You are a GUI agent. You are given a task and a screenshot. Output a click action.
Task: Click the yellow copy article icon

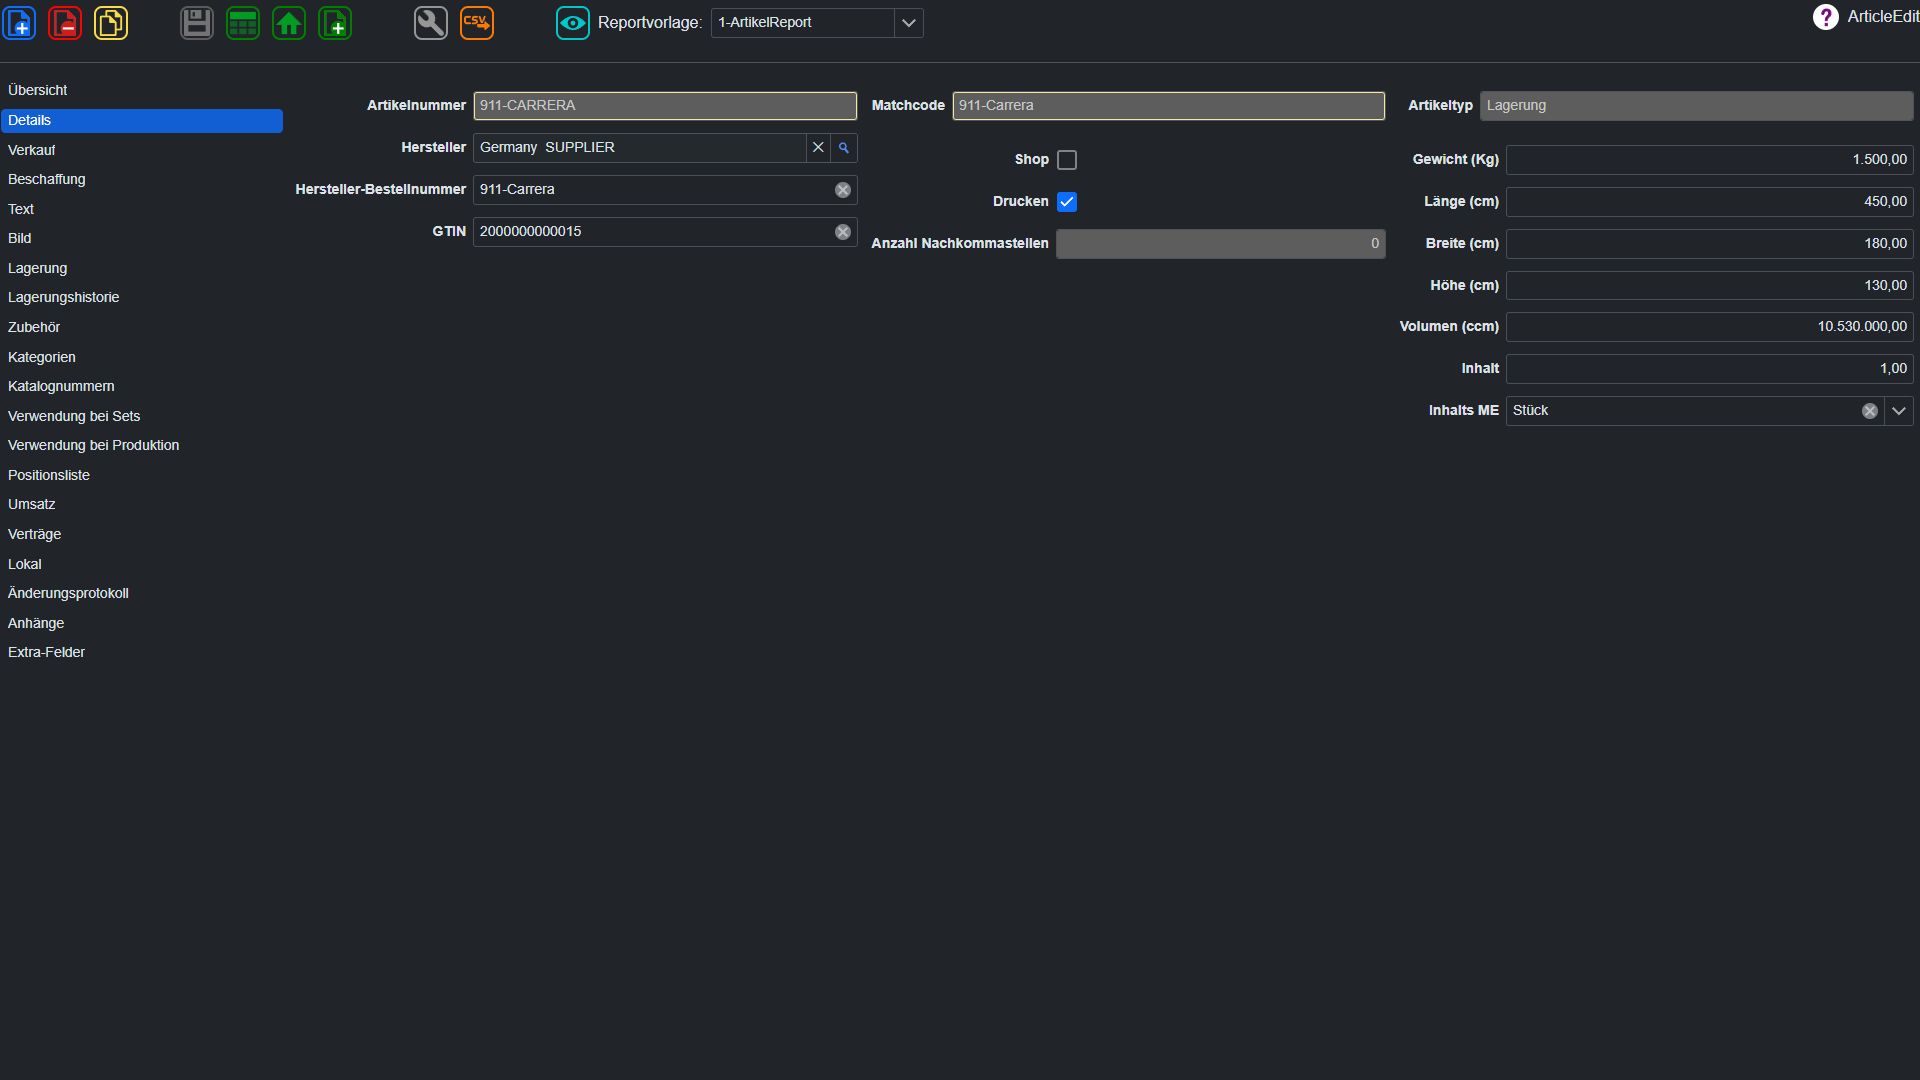tap(111, 23)
